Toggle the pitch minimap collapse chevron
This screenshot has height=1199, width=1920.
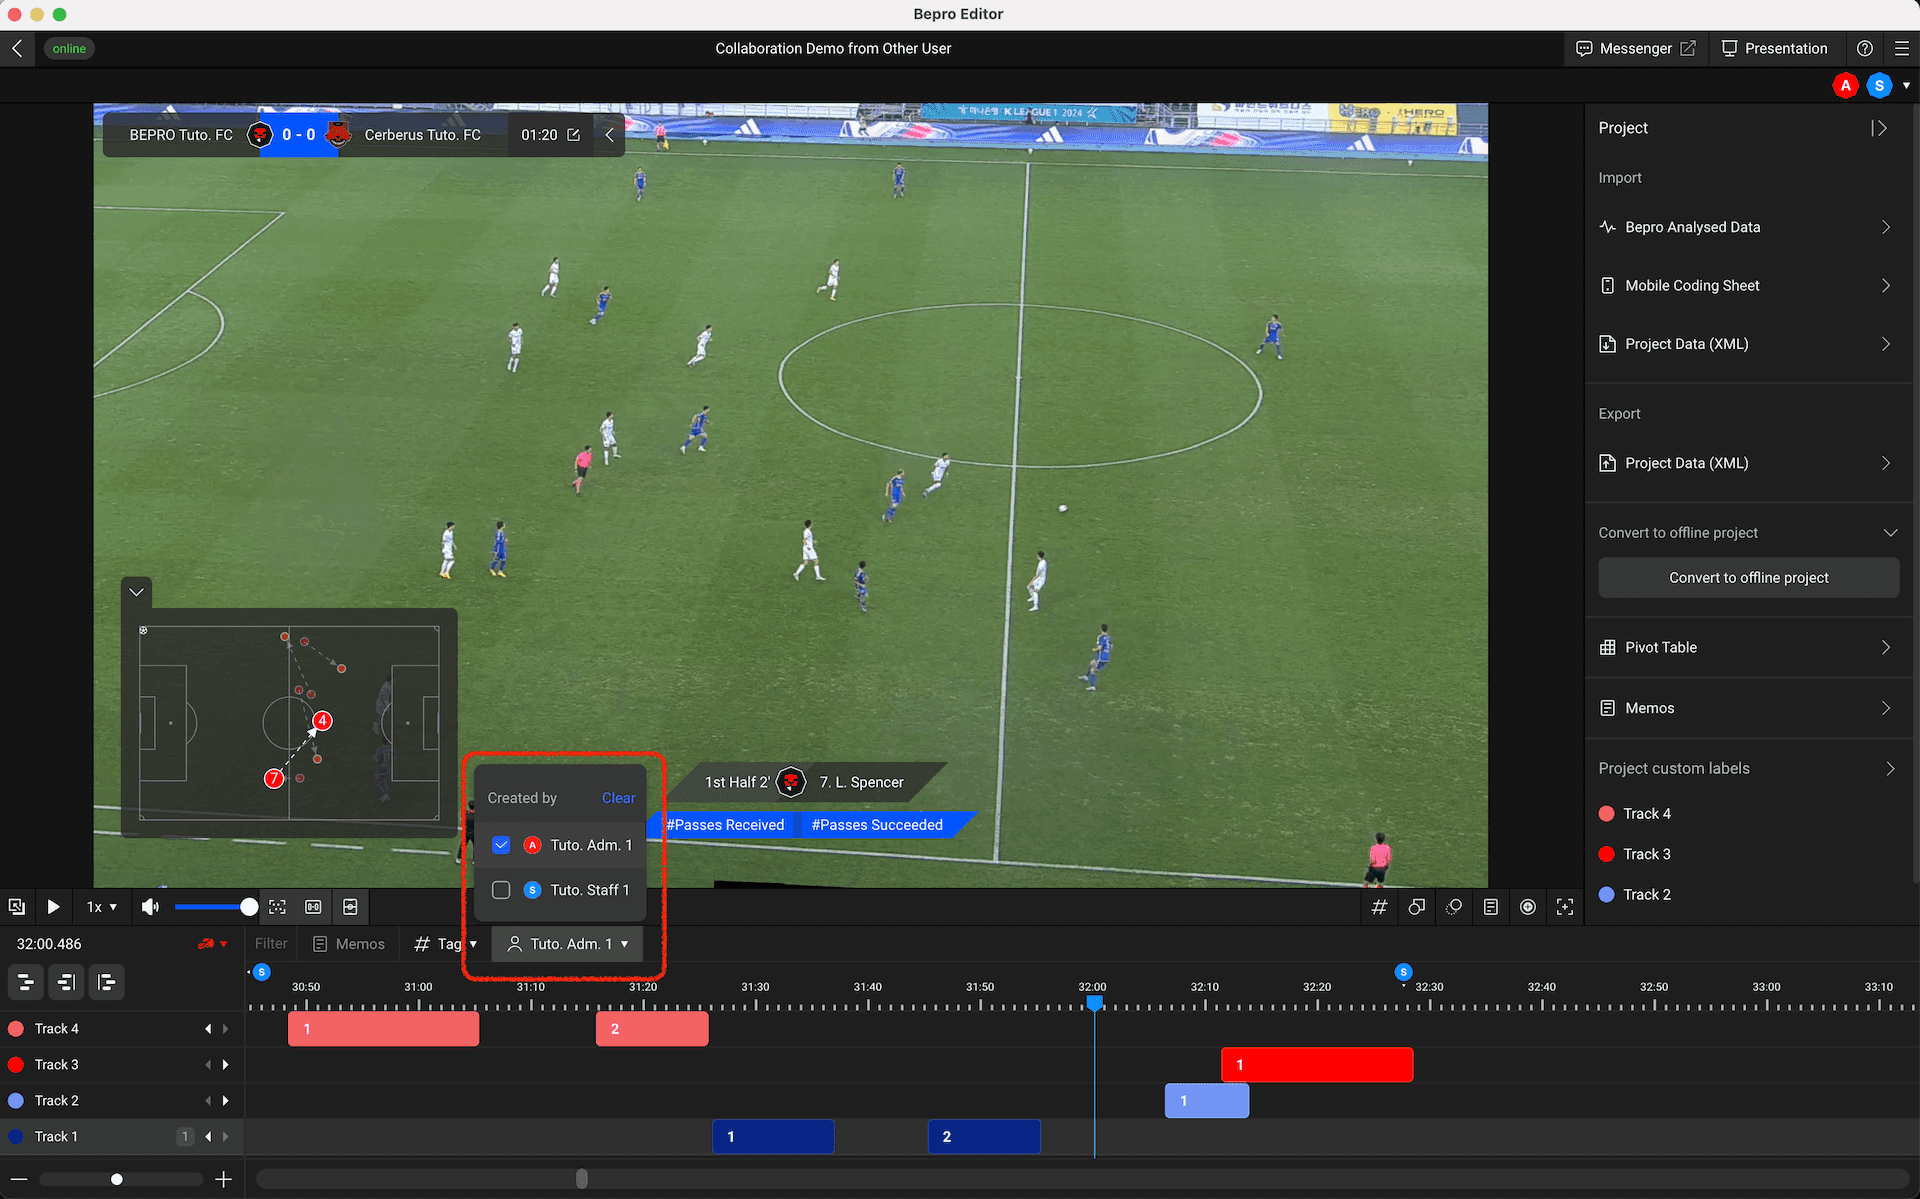[137, 592]
